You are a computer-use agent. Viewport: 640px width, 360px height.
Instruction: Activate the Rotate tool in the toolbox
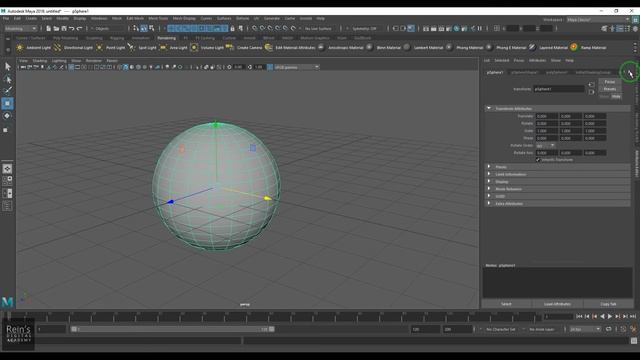(x=7, y=116)
